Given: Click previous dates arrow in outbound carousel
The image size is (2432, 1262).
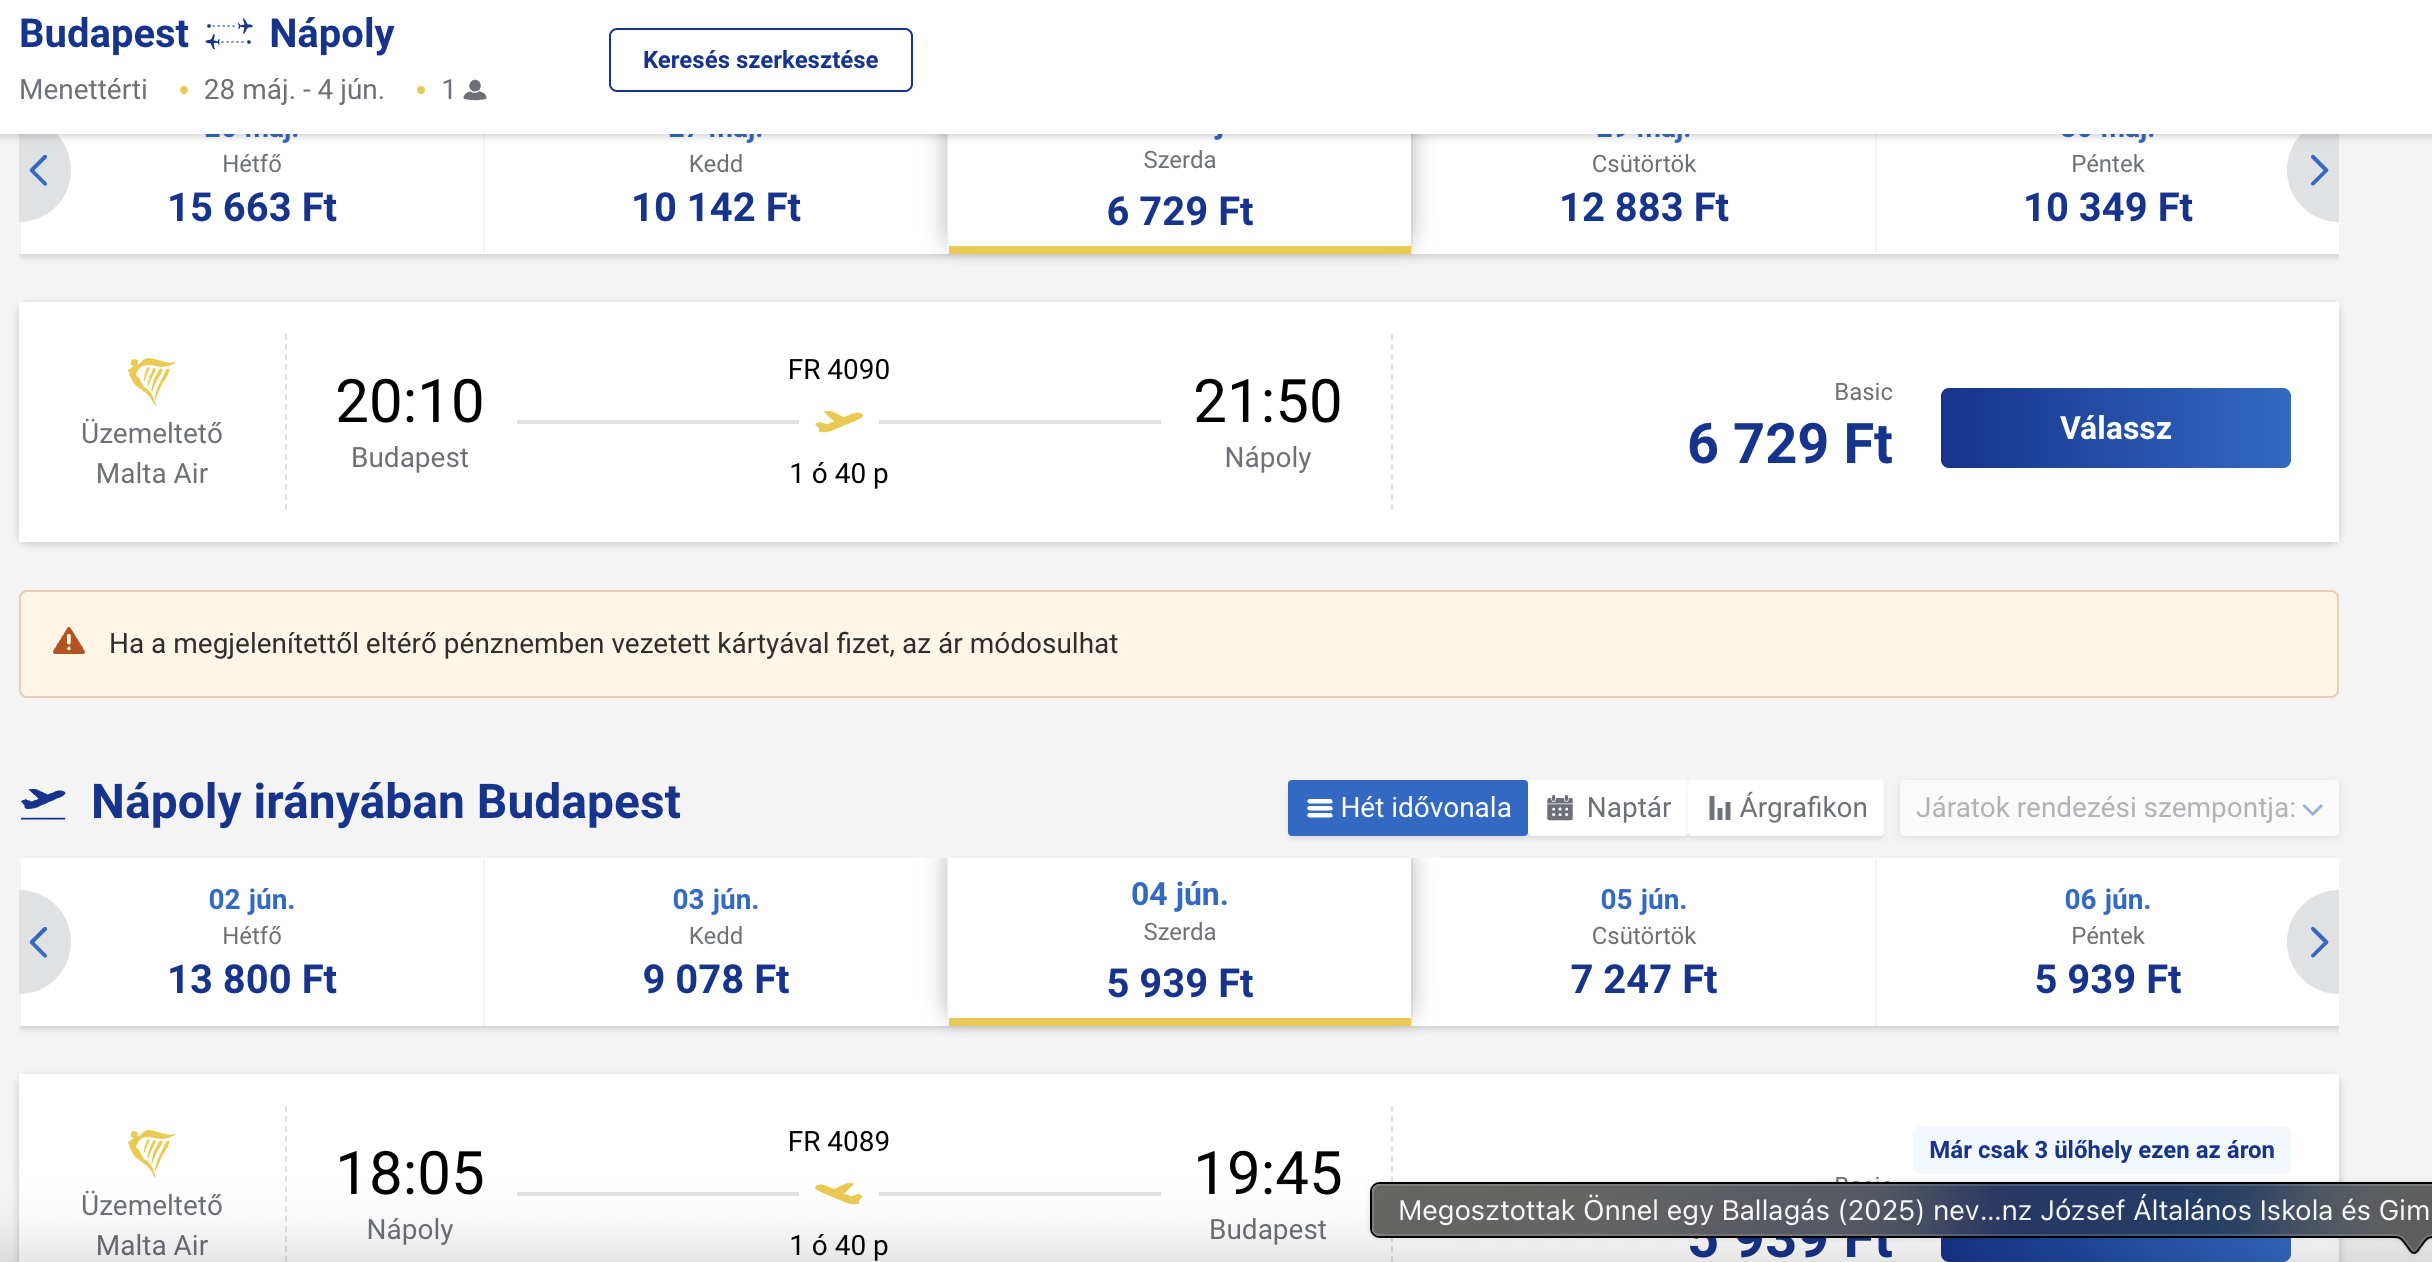Looking at the screenshot, I should click(40, 171).
